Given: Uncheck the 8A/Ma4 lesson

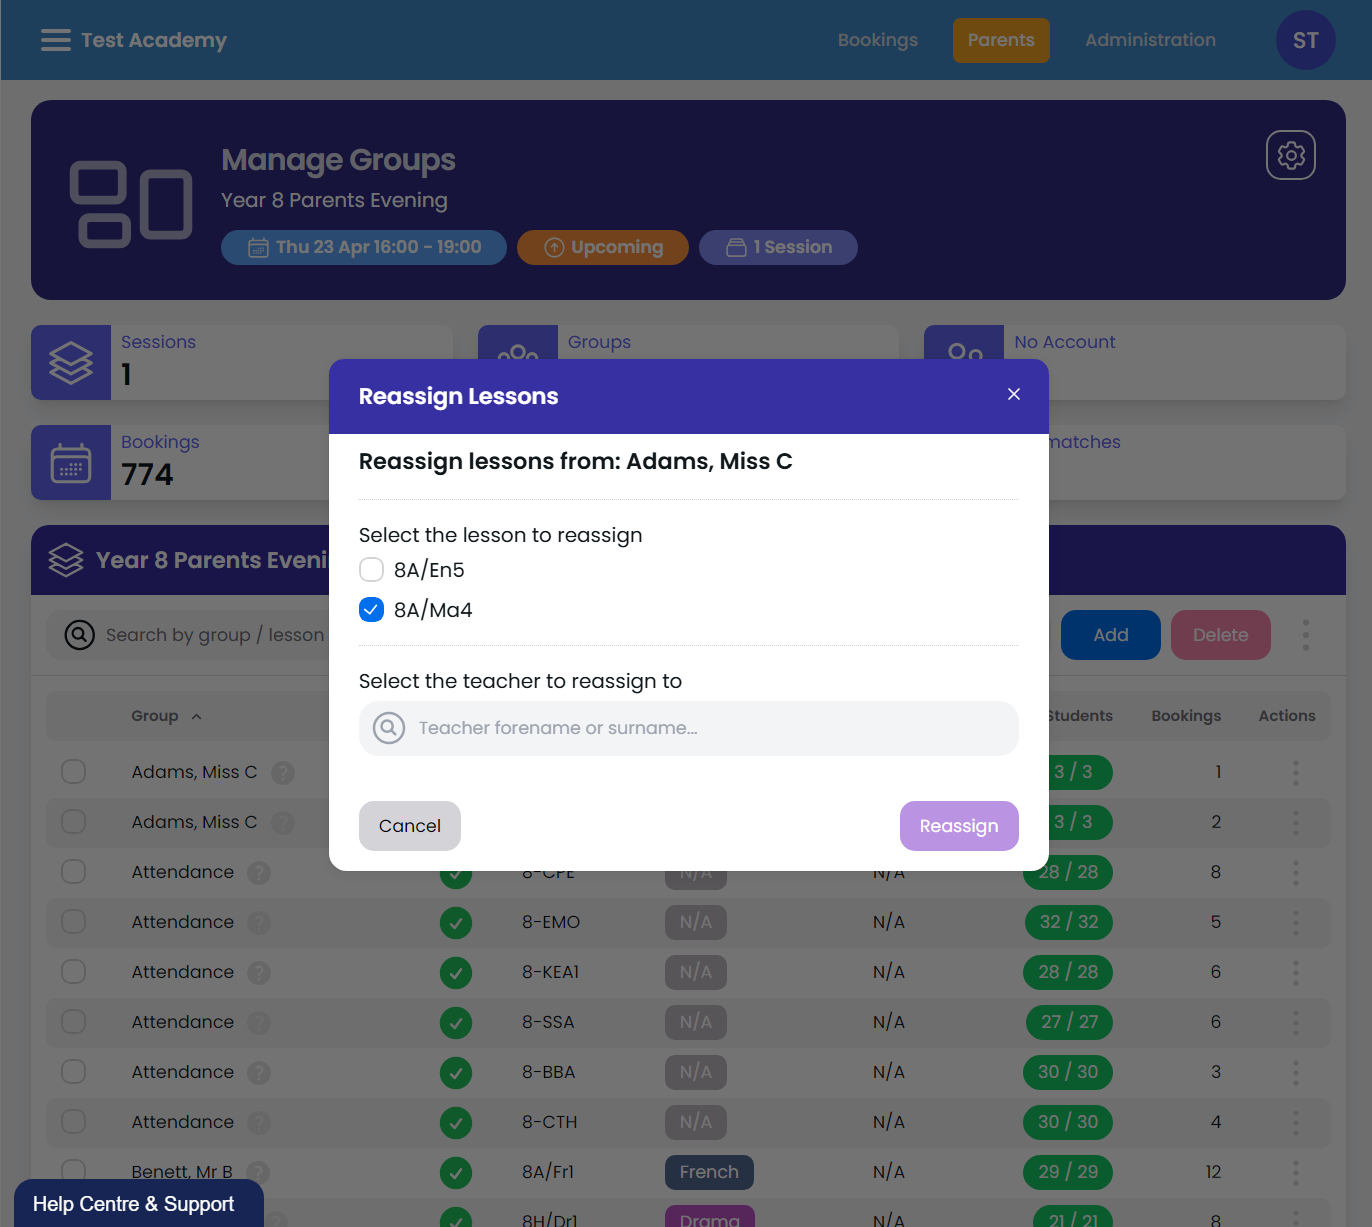Looking at the screenshot, I should [x=371, y=609].
